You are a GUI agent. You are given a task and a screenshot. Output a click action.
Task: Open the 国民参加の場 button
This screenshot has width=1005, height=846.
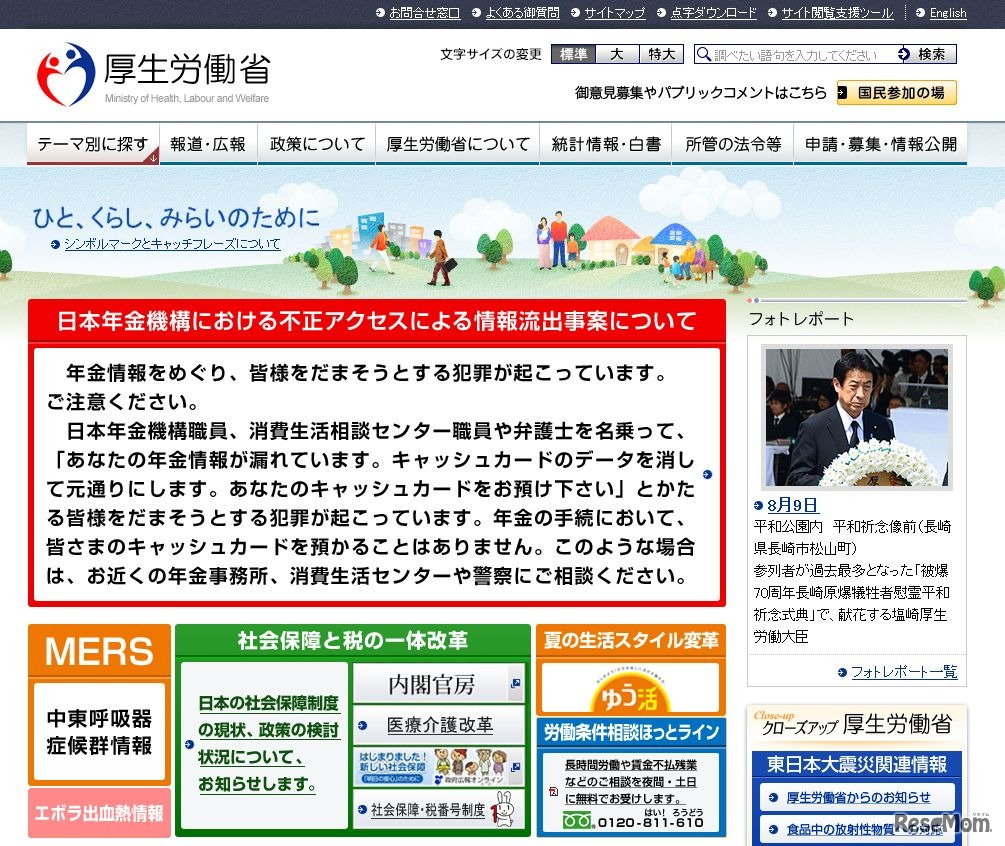pos(897,93)
